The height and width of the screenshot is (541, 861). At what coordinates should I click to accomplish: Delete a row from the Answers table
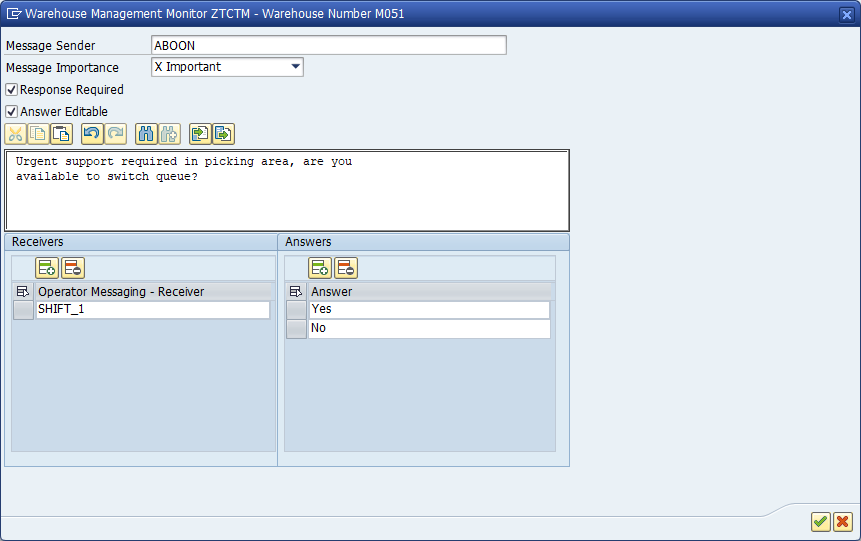[x=346, y=268]
